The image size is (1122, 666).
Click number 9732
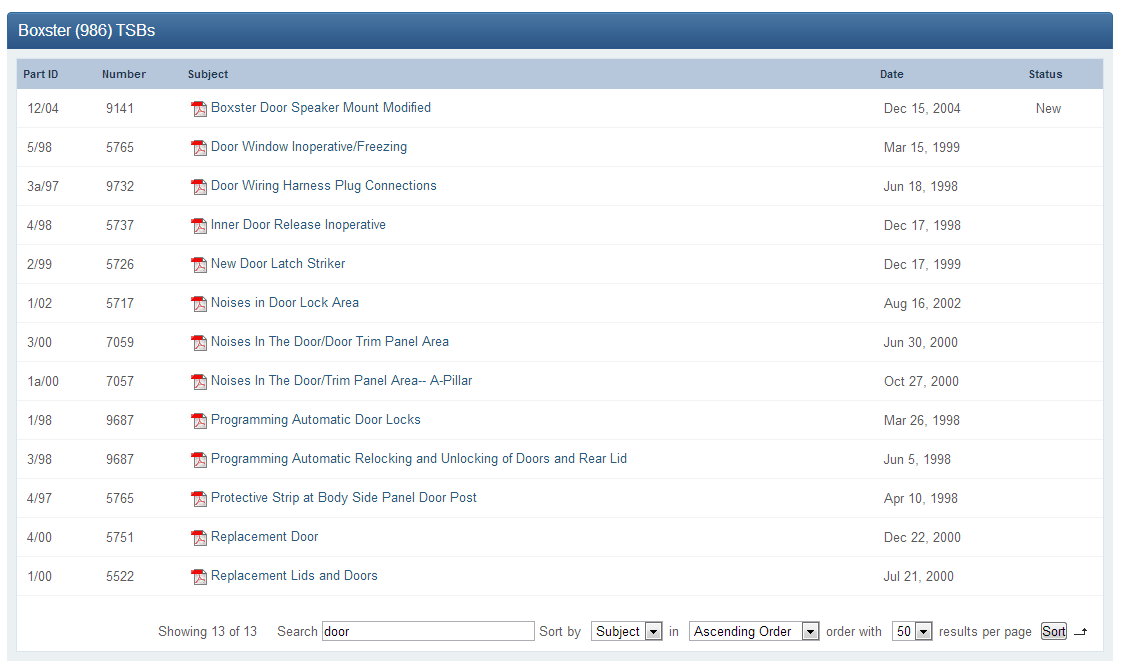tap(119, 187)
